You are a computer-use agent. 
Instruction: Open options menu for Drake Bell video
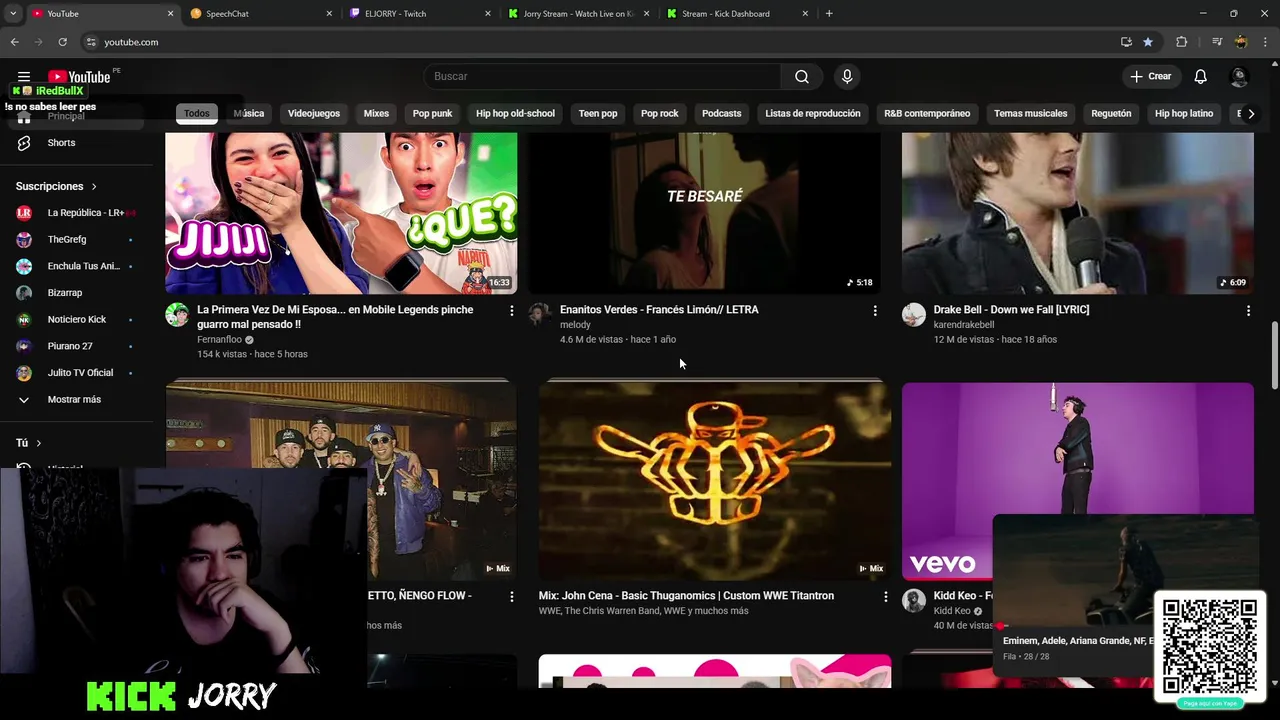(1248, 311)
